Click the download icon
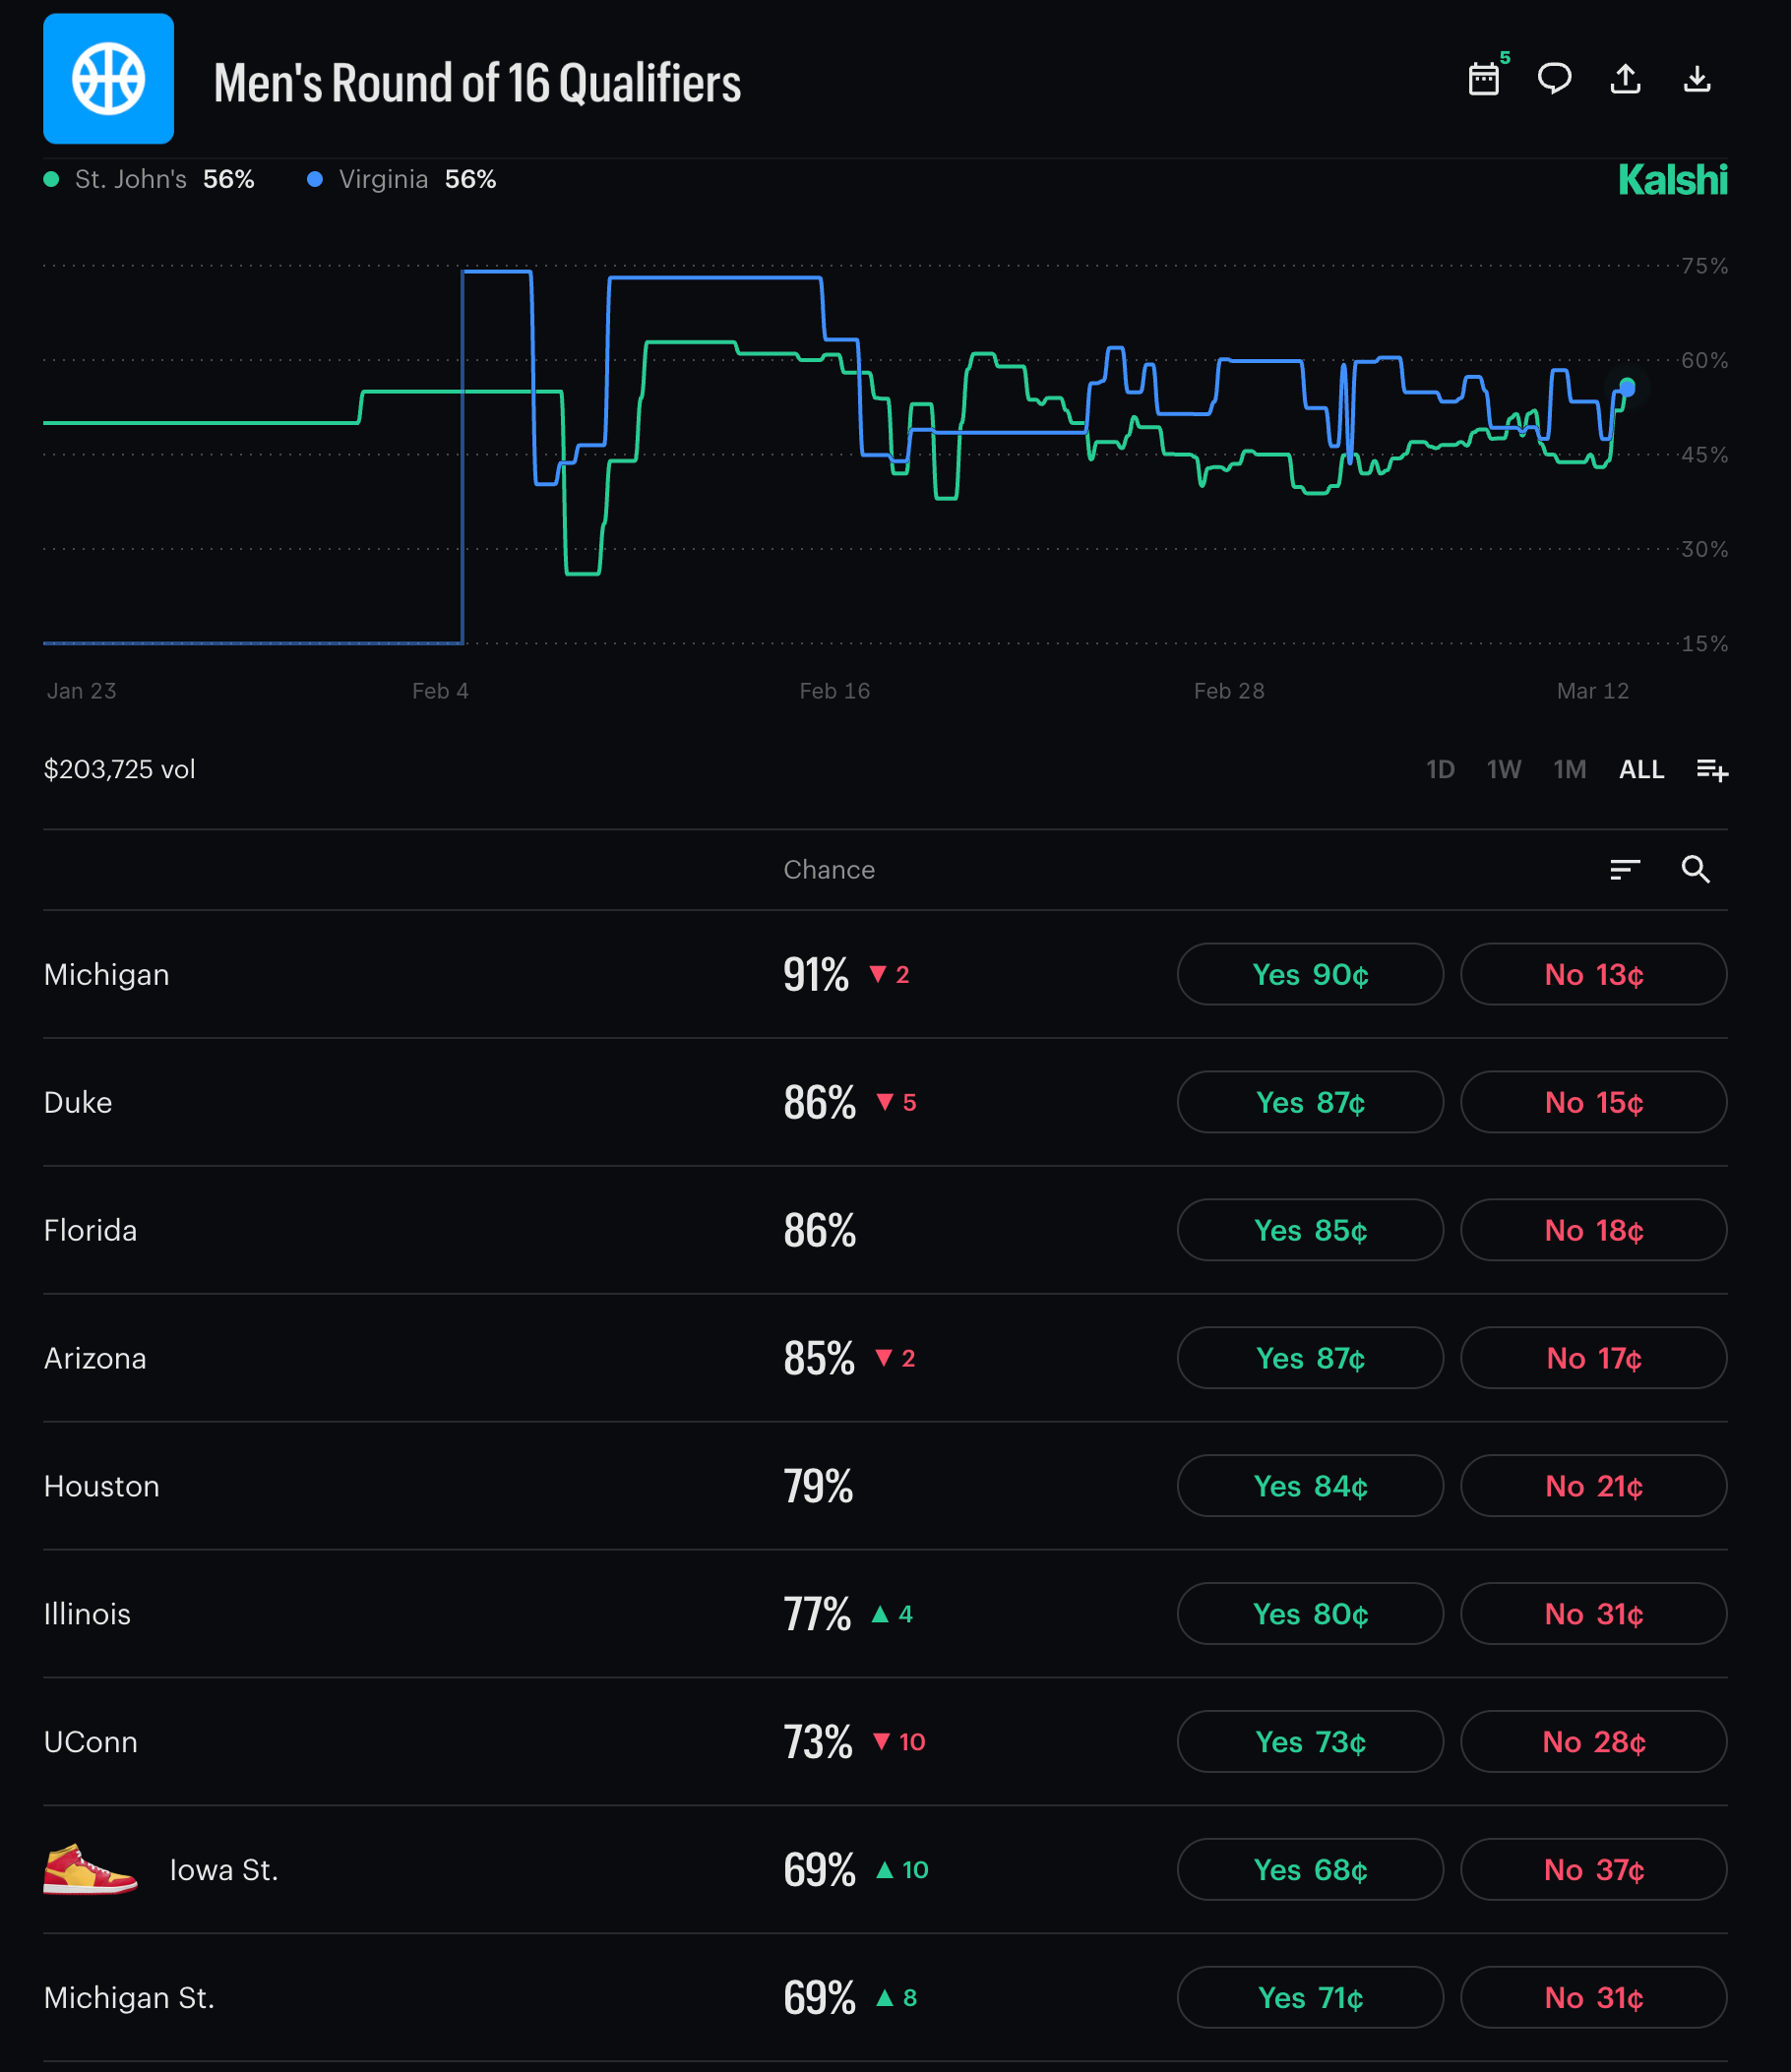The image size is (1791, 2072). pyautogui.click(x=1696, y=79)
